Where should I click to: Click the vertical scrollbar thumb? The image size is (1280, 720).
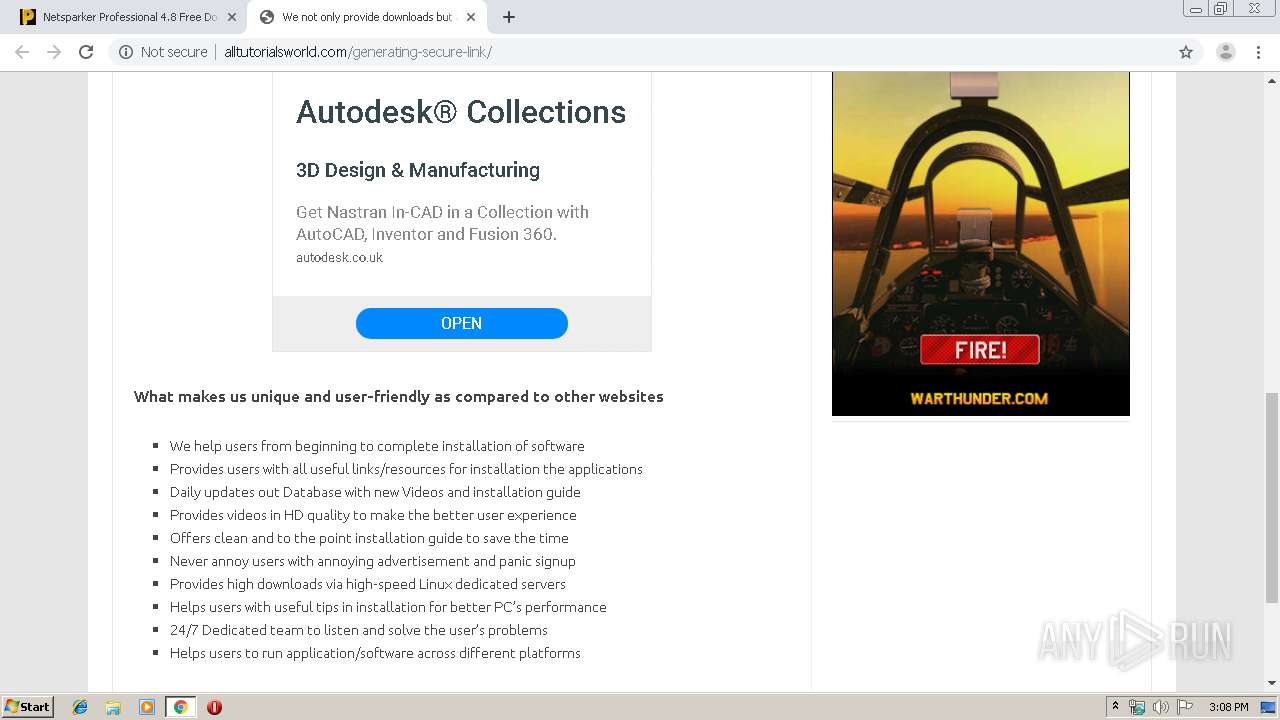[x=1272, y=498]
